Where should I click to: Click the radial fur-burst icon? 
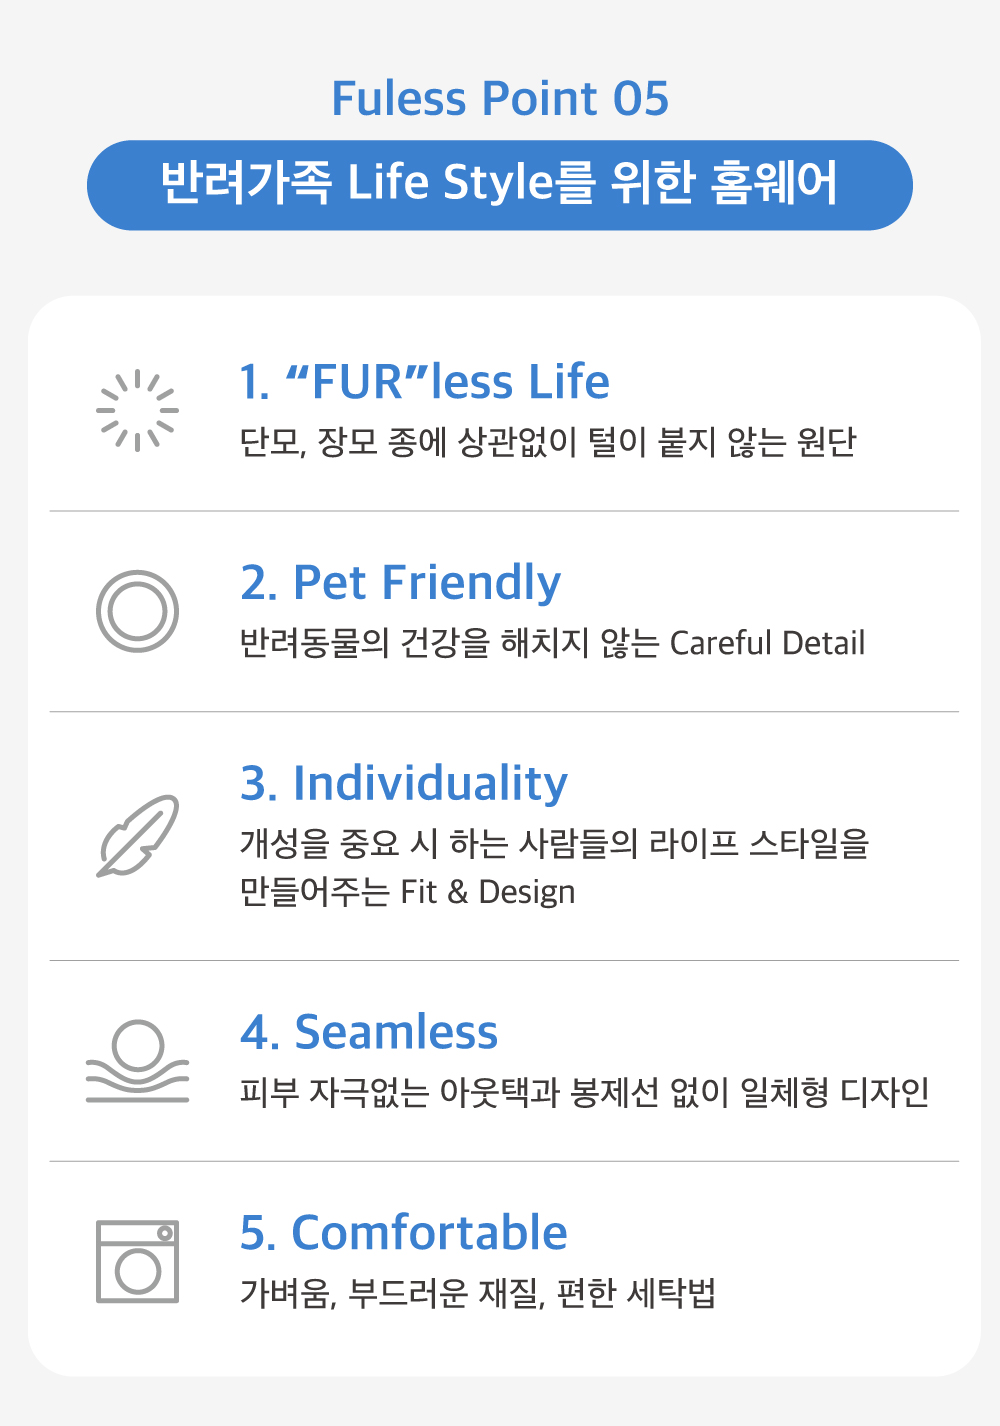137,410
